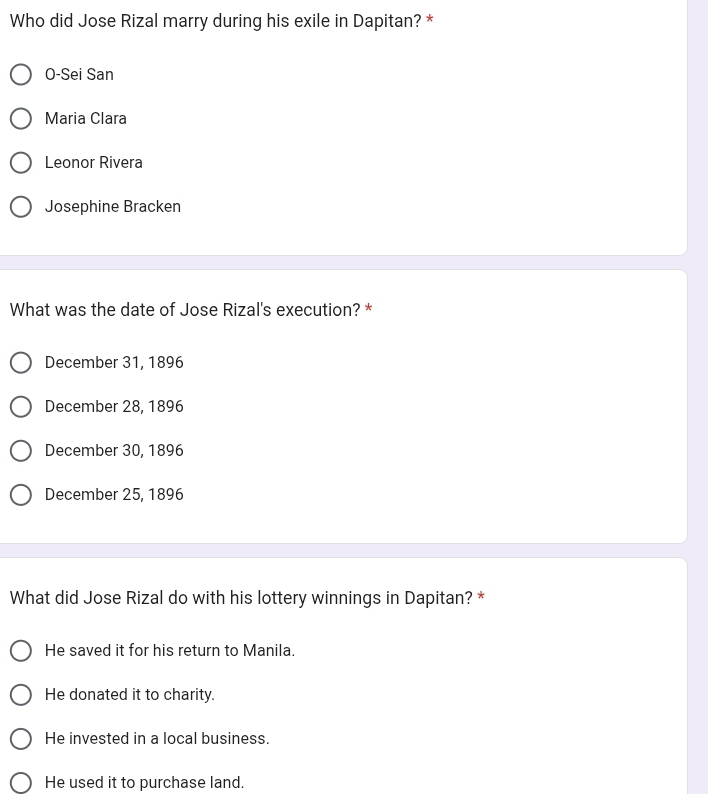Pick Leonor Rivera as answer
708x794 pixels.
[21, 163]
